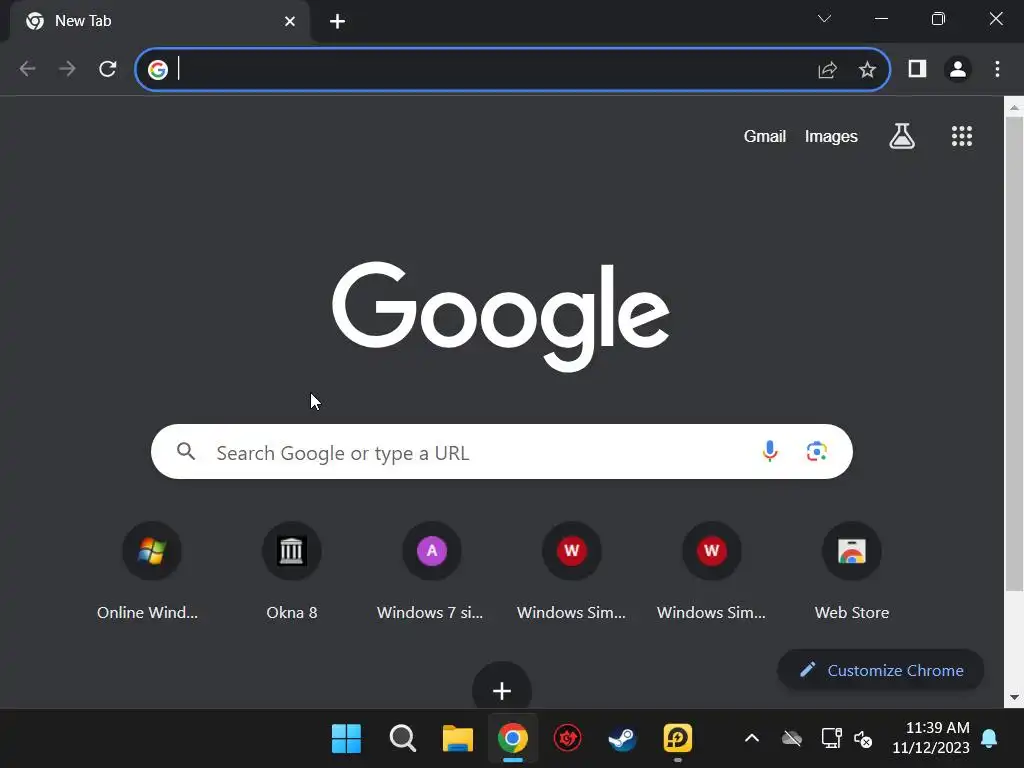
Task: Show hidden system tray icons
Action: click(x=752, y=739)
